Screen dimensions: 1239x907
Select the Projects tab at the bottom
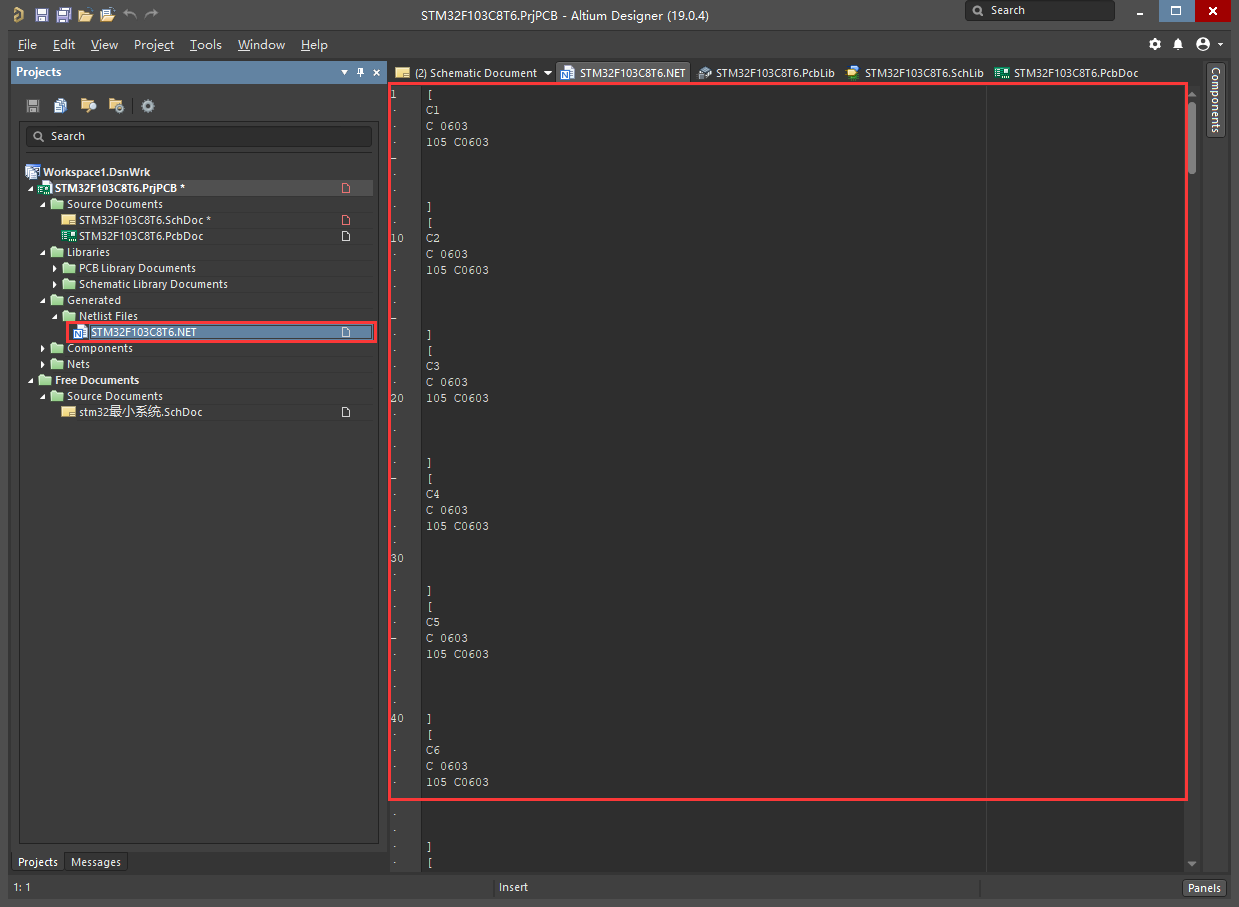38,862
